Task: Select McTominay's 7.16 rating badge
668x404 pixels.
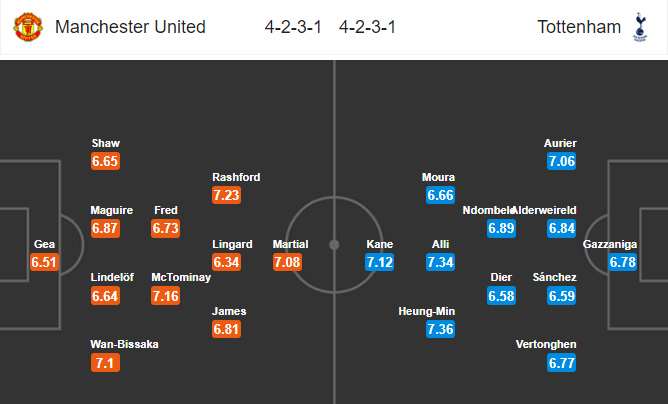Action: click(165, 296)
